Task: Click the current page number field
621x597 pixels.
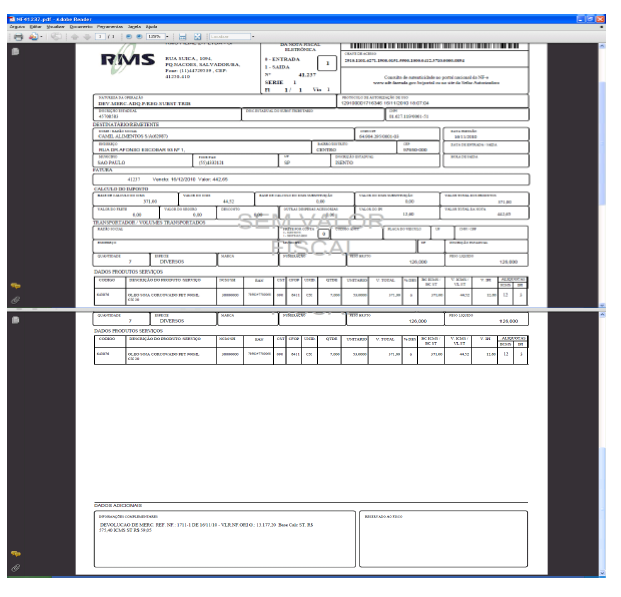Action: [100, 36]
